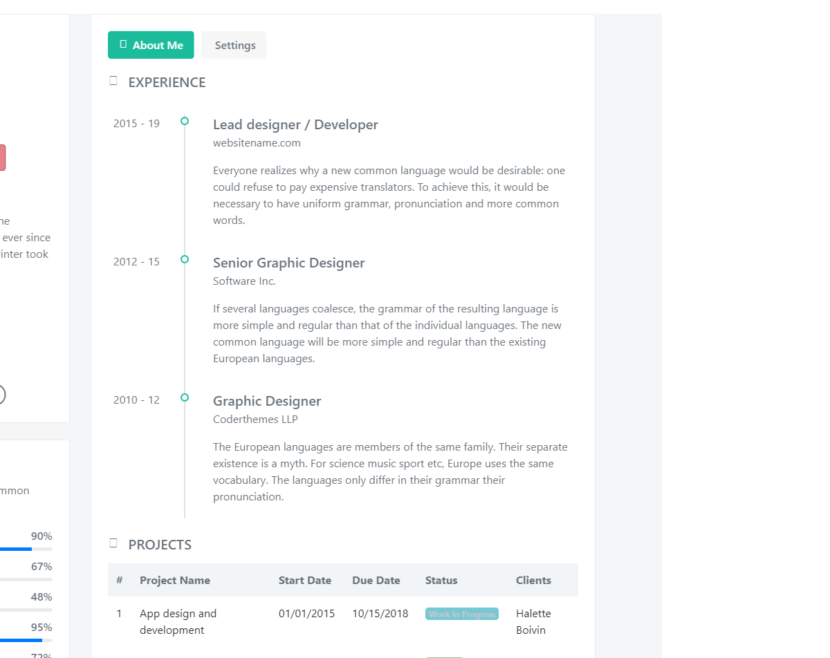Click the icon beside the EXPERIENCE heading

pos(113,81)
